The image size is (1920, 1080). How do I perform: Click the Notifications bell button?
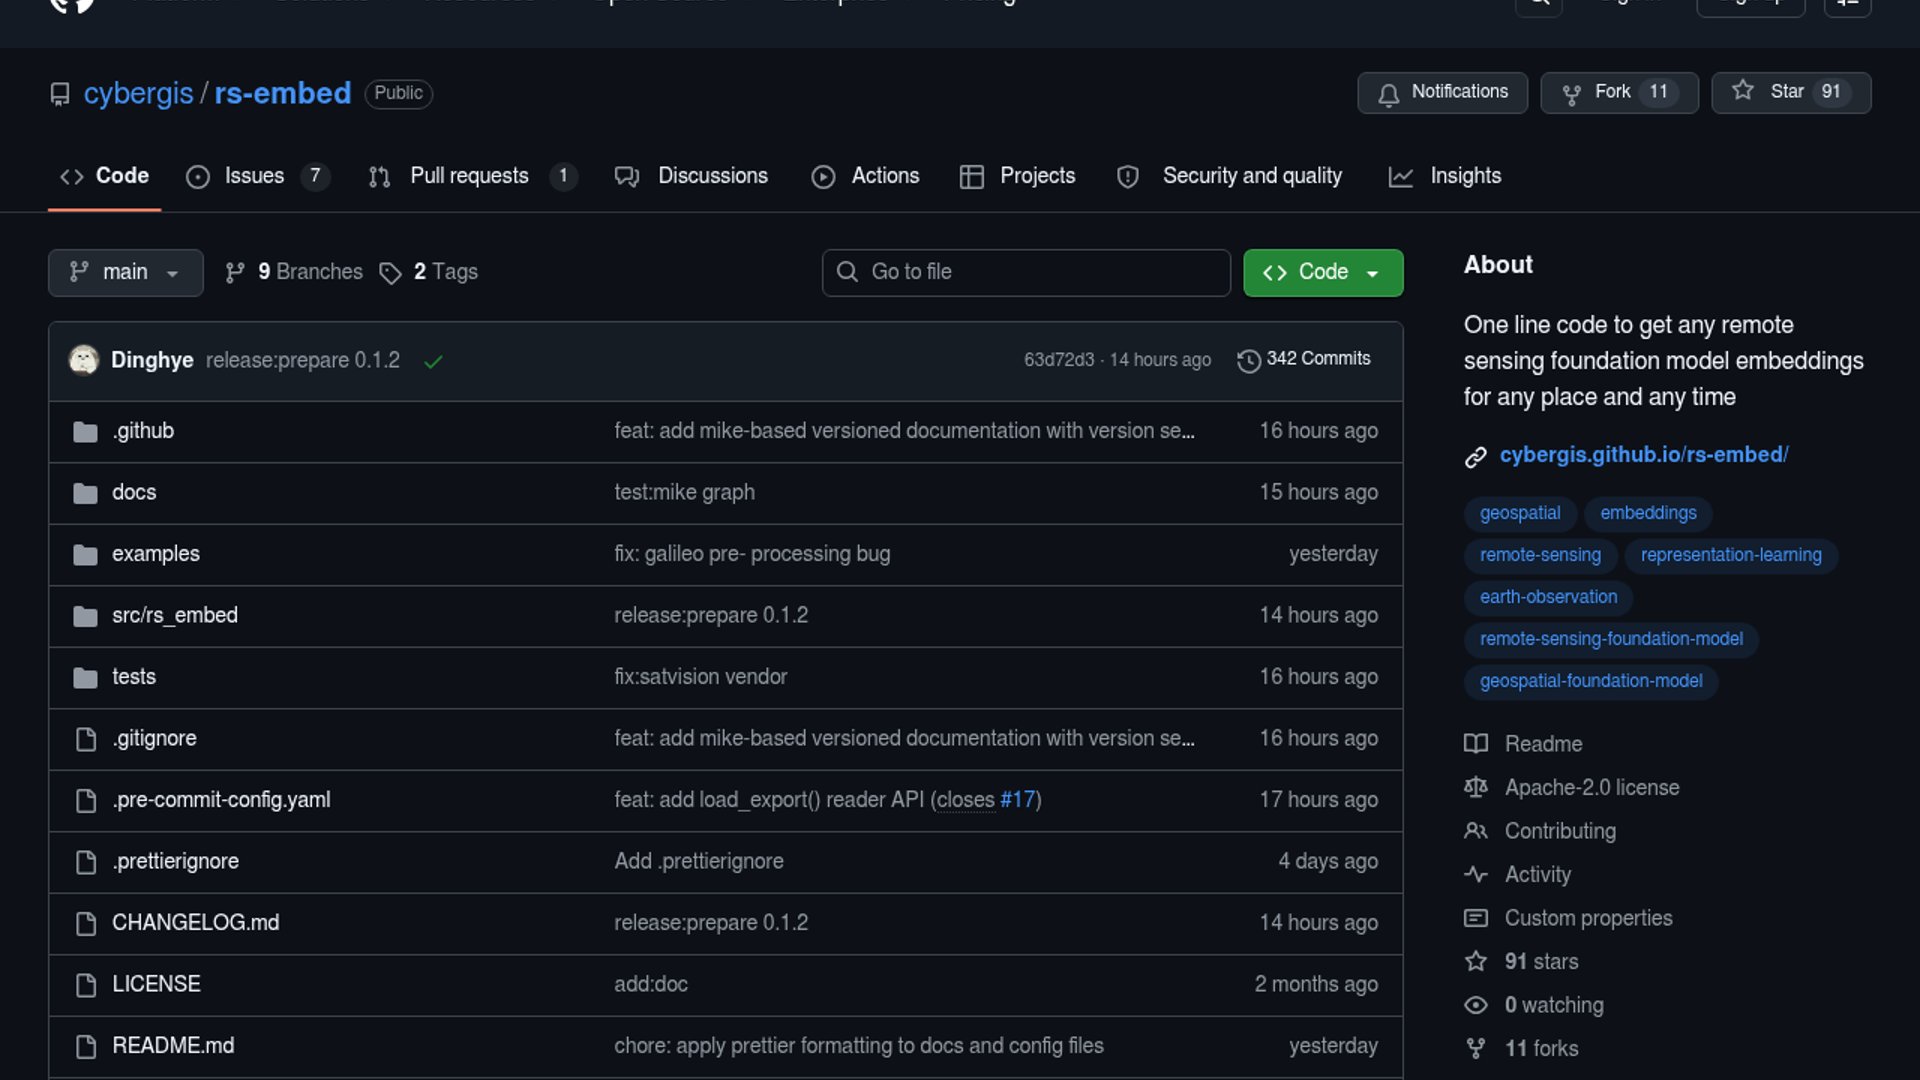pos(1441,92)
